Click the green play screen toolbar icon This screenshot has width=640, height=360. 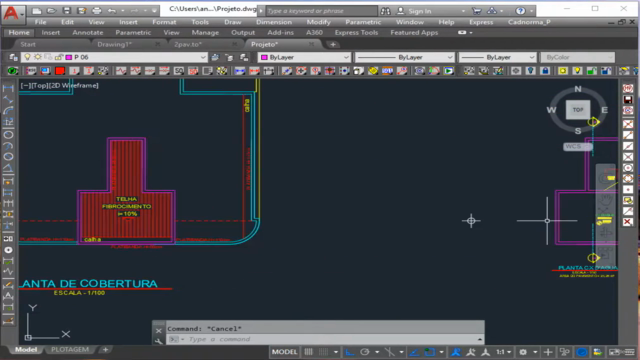[x=449, y=71]
